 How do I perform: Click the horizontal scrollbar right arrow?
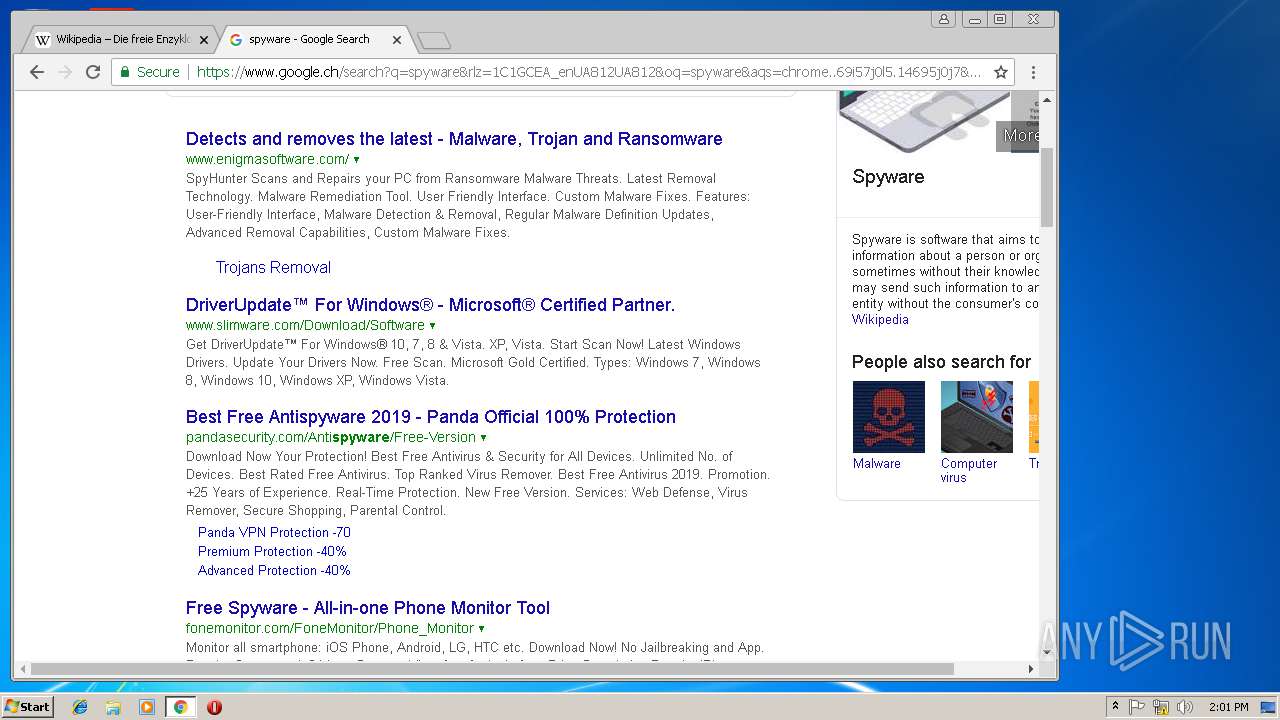coord(1031,668)
